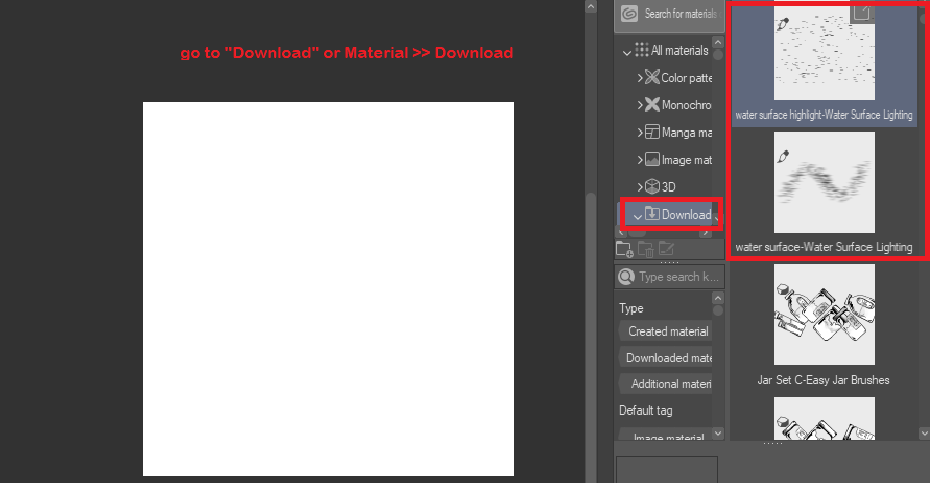
Task: Expand the Color pattern folder
Action: pos(640,78)
